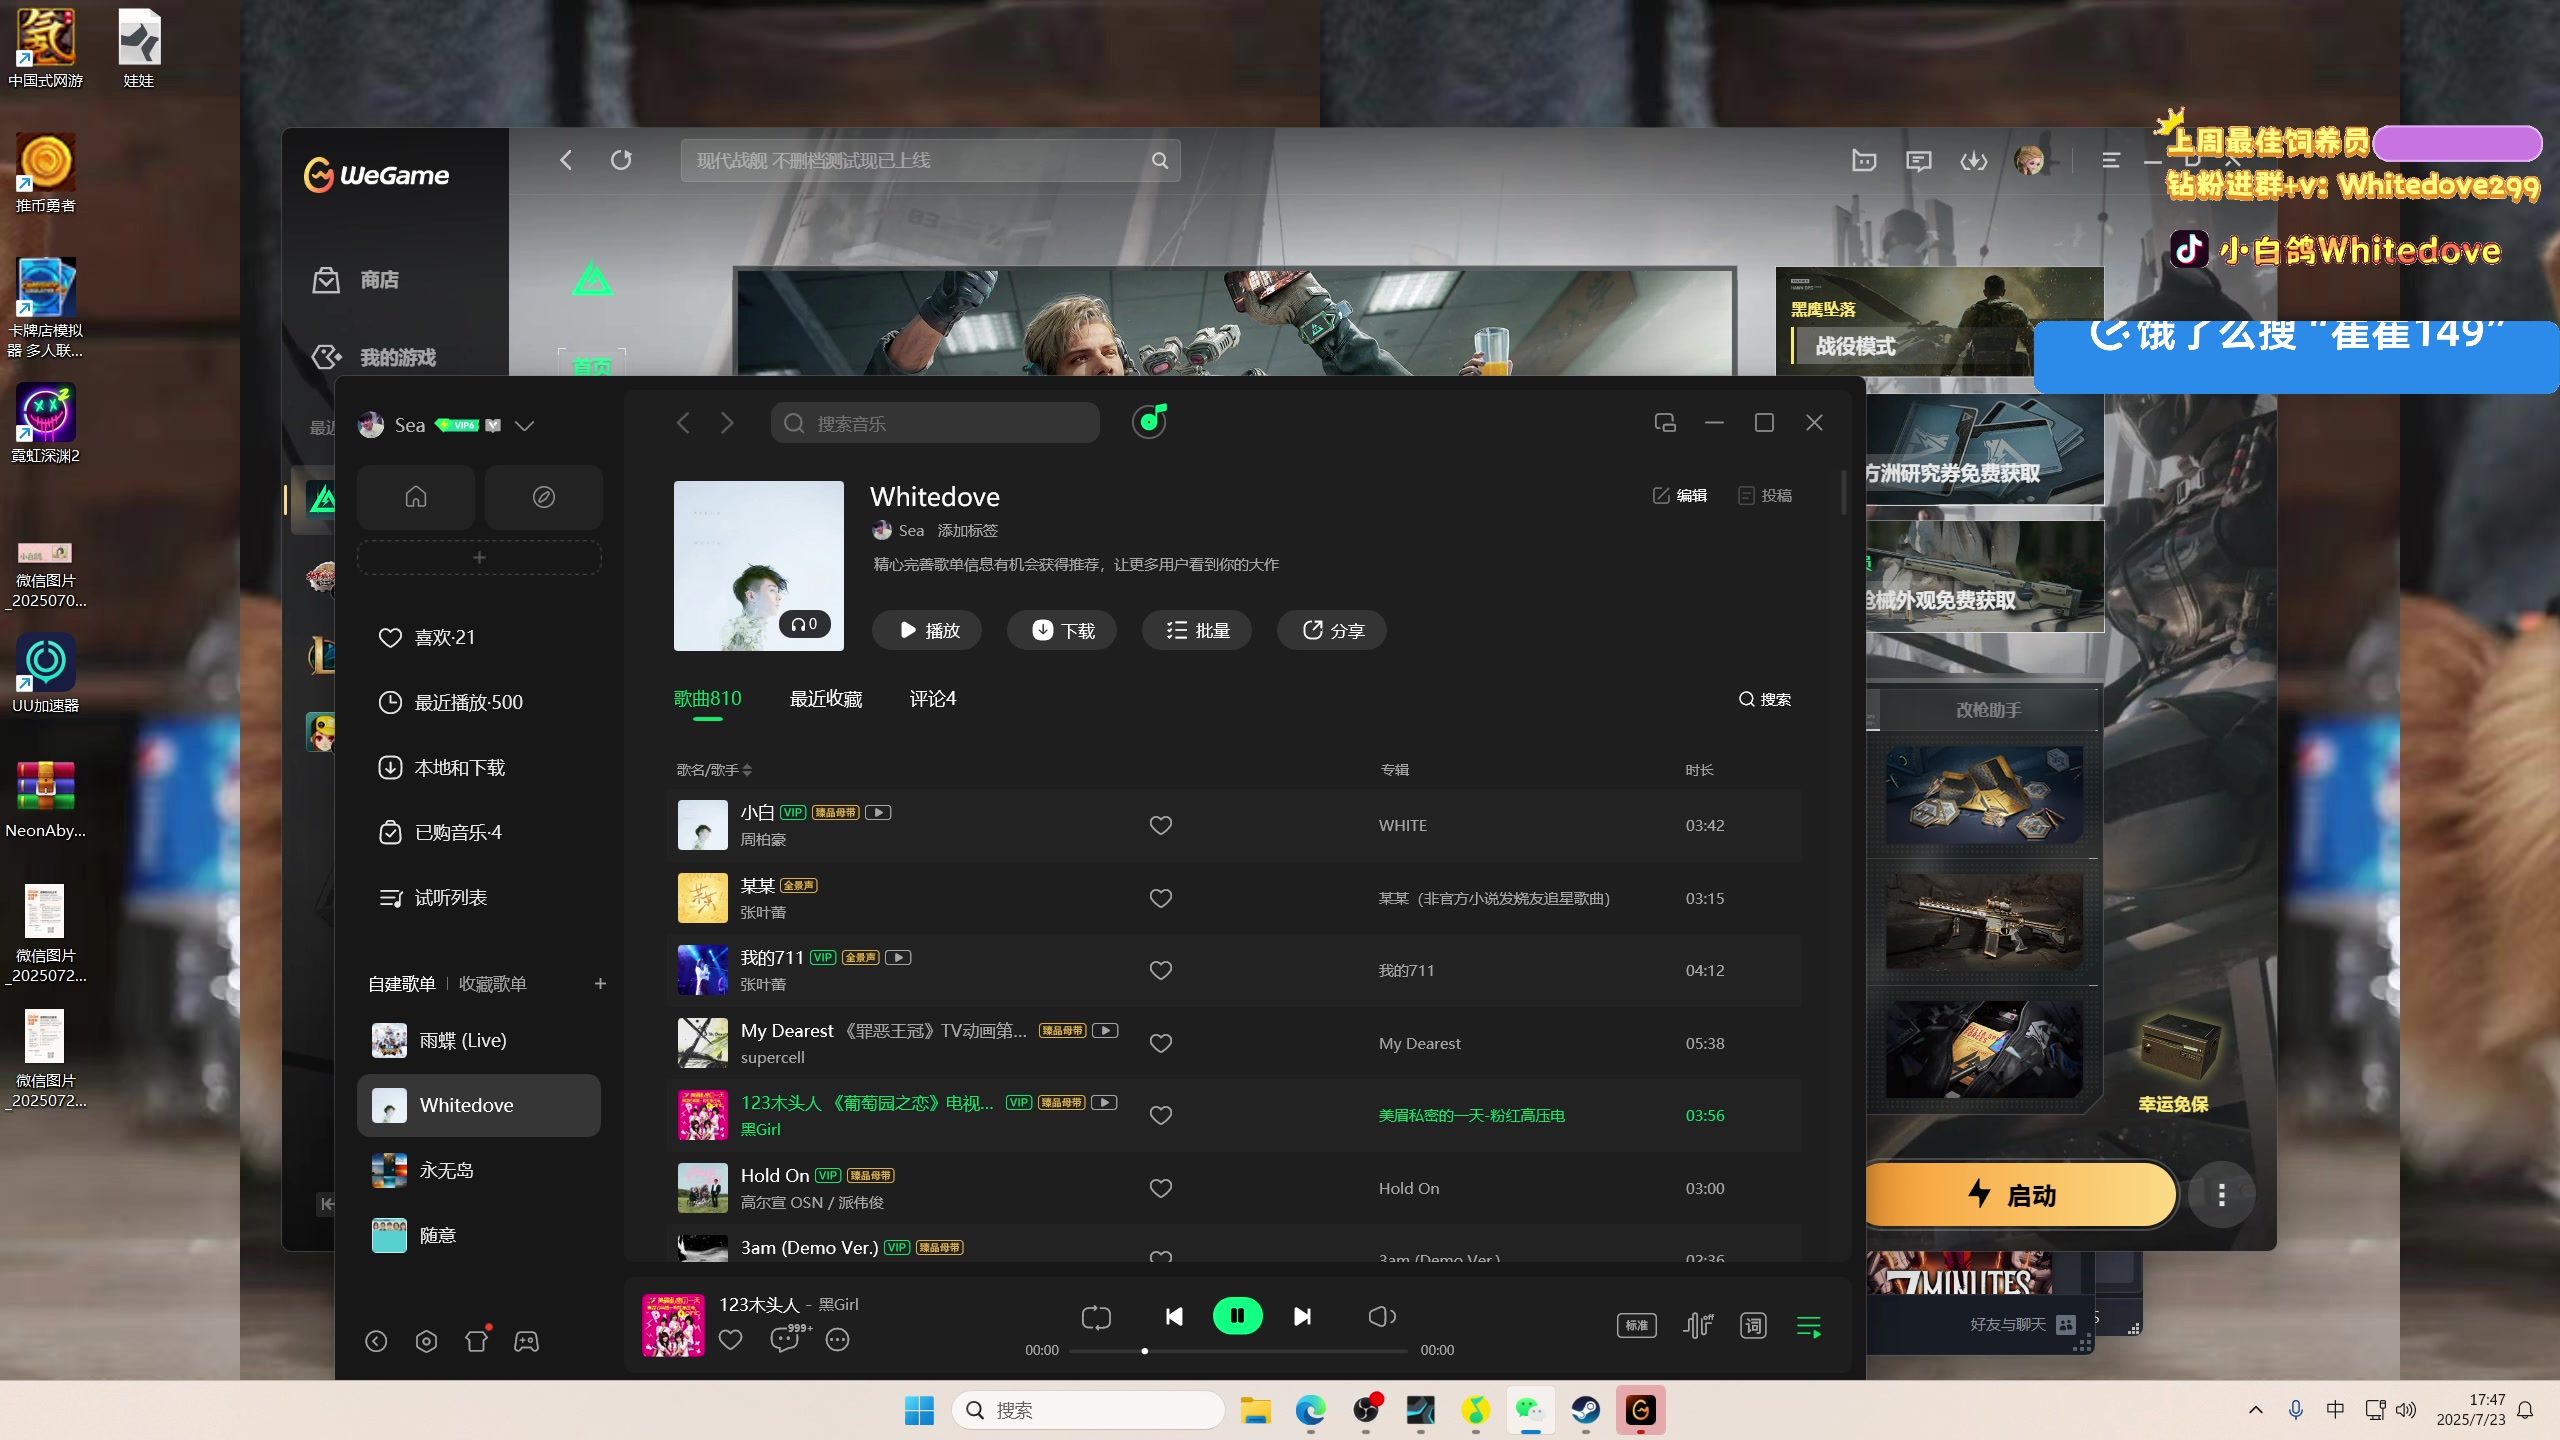Like the song 123木头人 in the list

click(x=1160, y=1115)
